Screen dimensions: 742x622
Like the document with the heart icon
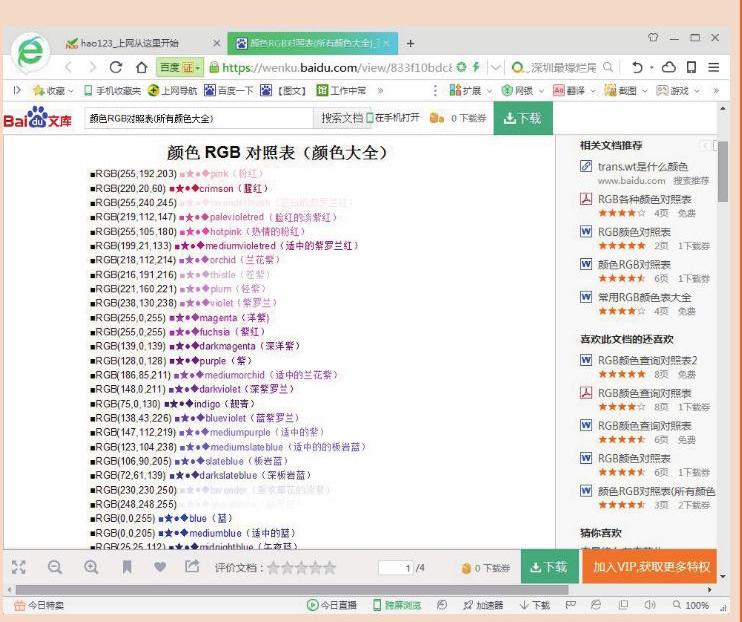pos(160,566)
